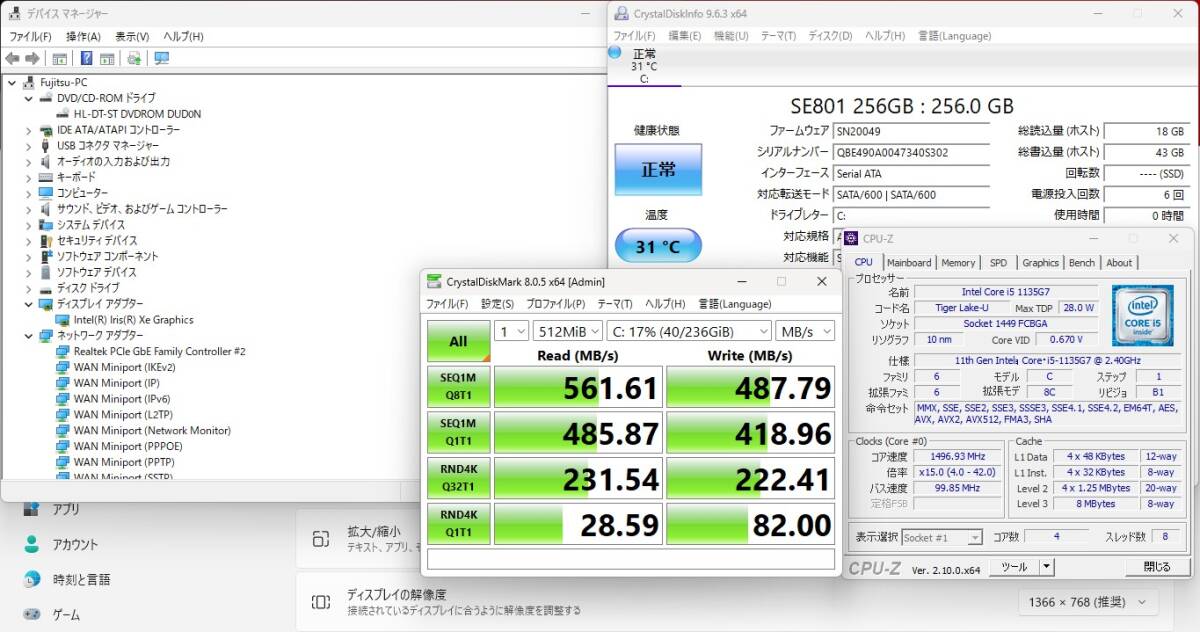
Task: Click the audio speaker category icon
Action: [46, 161]
